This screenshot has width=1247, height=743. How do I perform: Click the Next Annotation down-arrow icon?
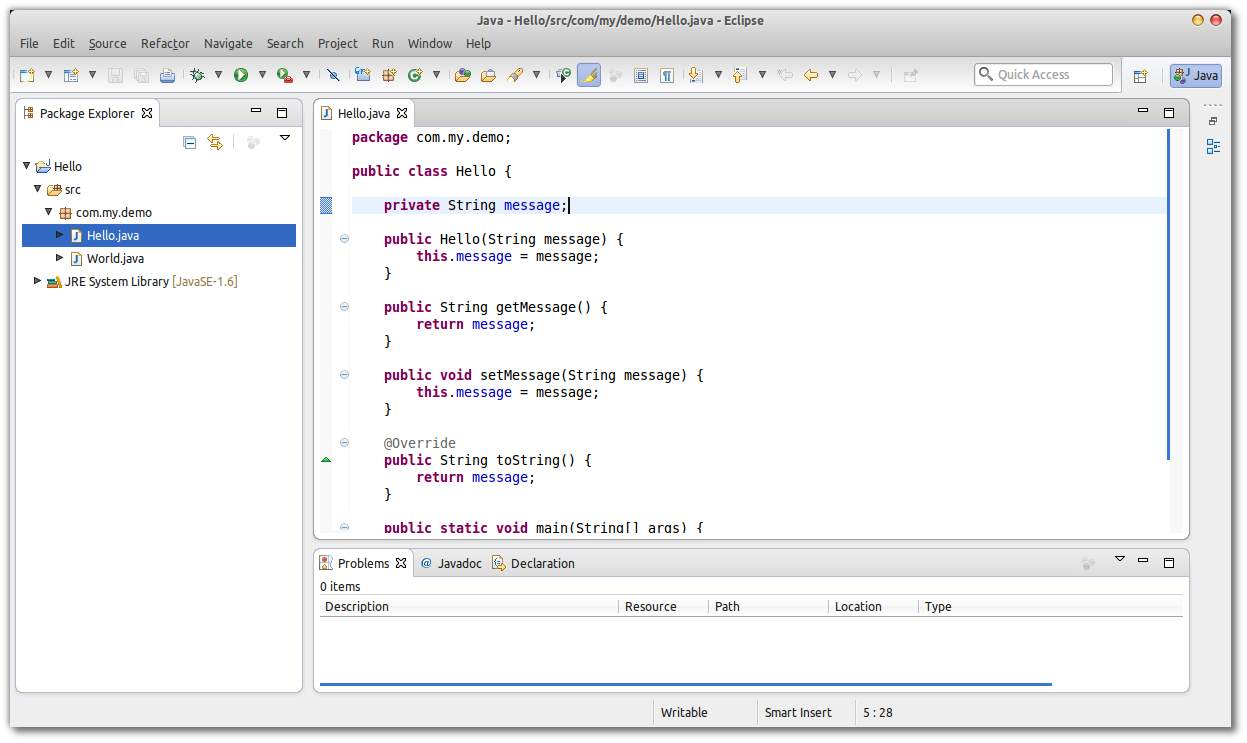696,75
